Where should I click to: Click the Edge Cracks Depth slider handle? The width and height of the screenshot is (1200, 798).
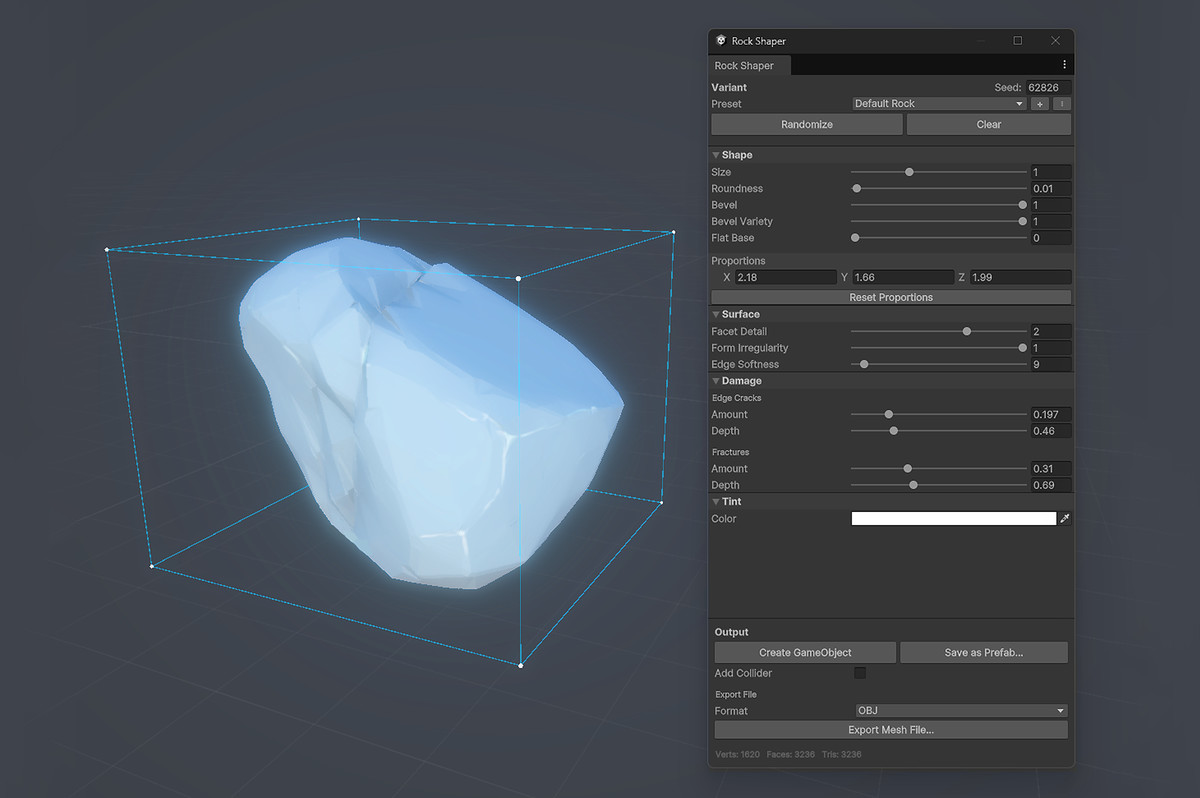[x=893, y=431]
